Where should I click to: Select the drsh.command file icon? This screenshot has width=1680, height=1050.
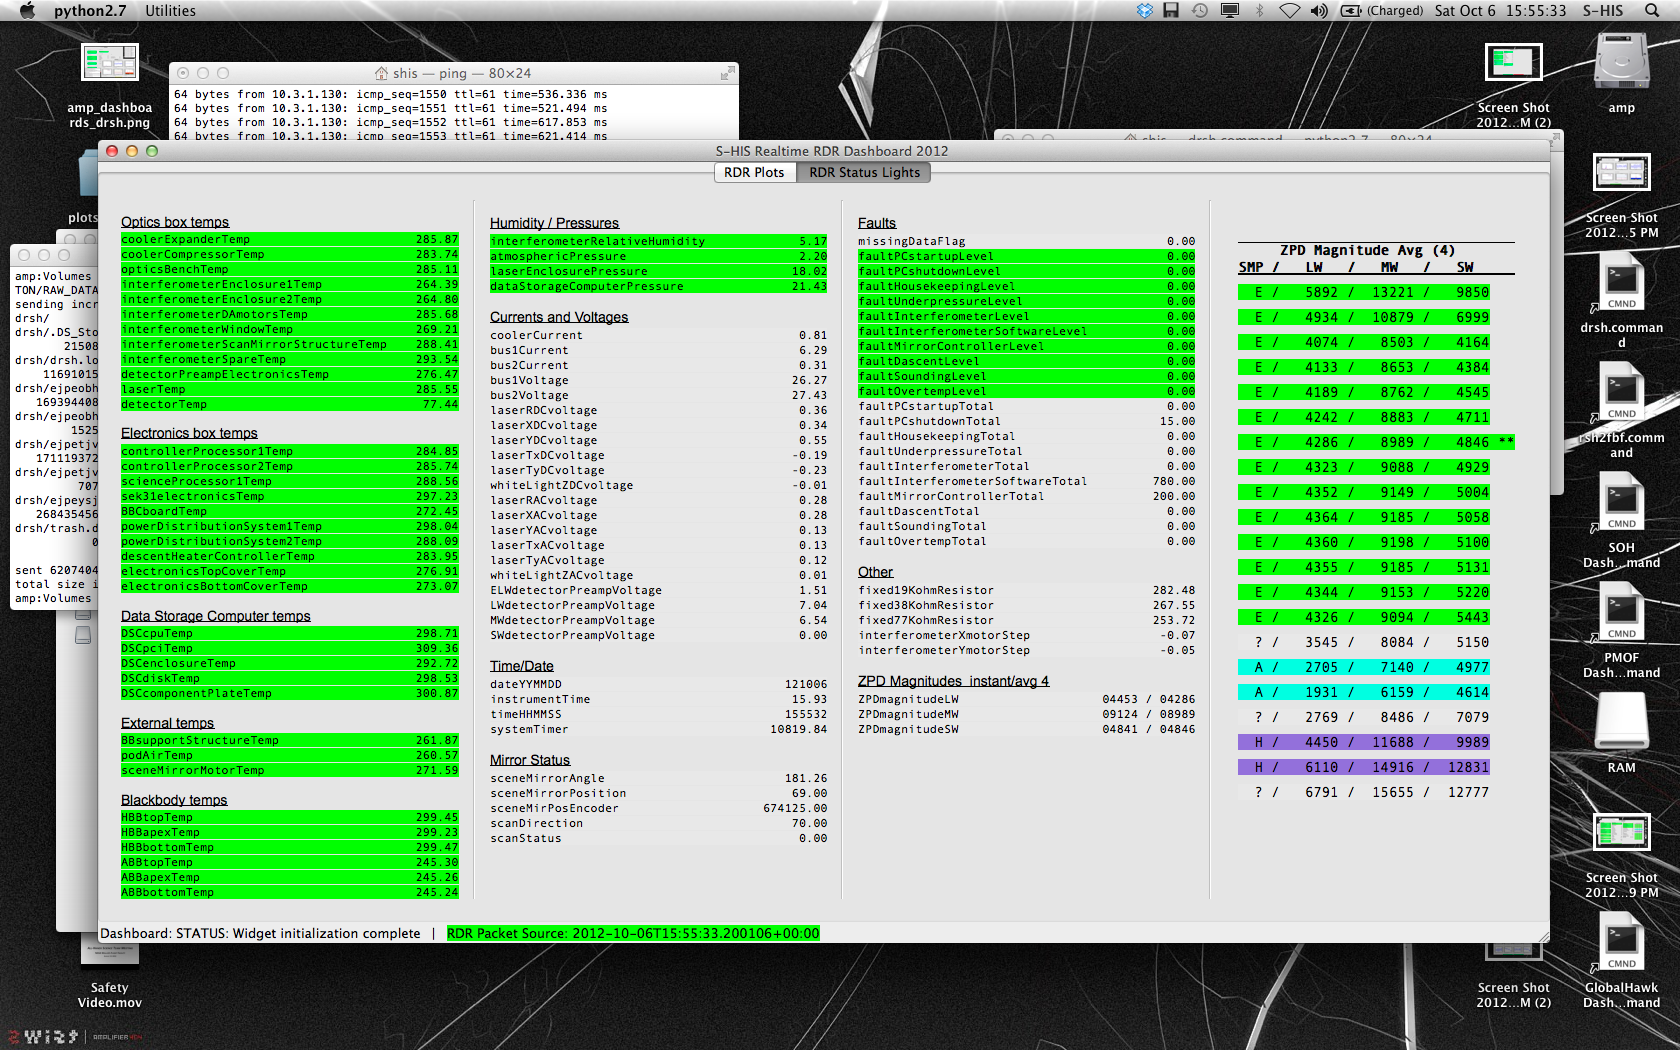tap(1621, 284)
